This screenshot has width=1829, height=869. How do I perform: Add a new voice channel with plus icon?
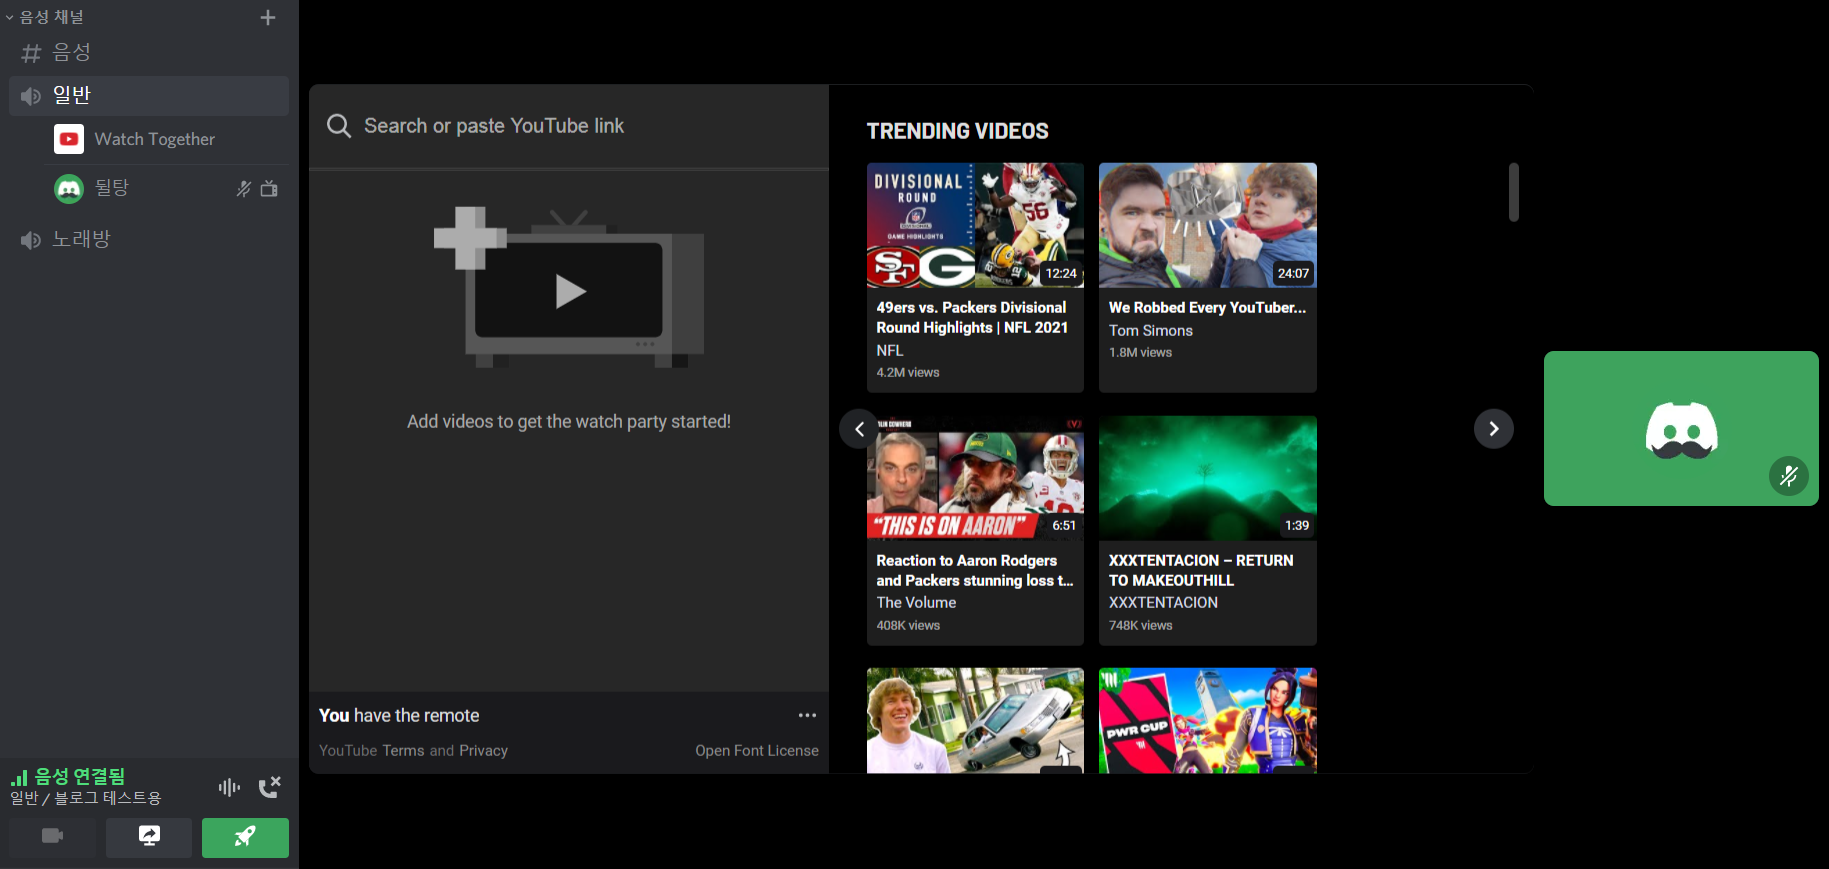[267, 18]
